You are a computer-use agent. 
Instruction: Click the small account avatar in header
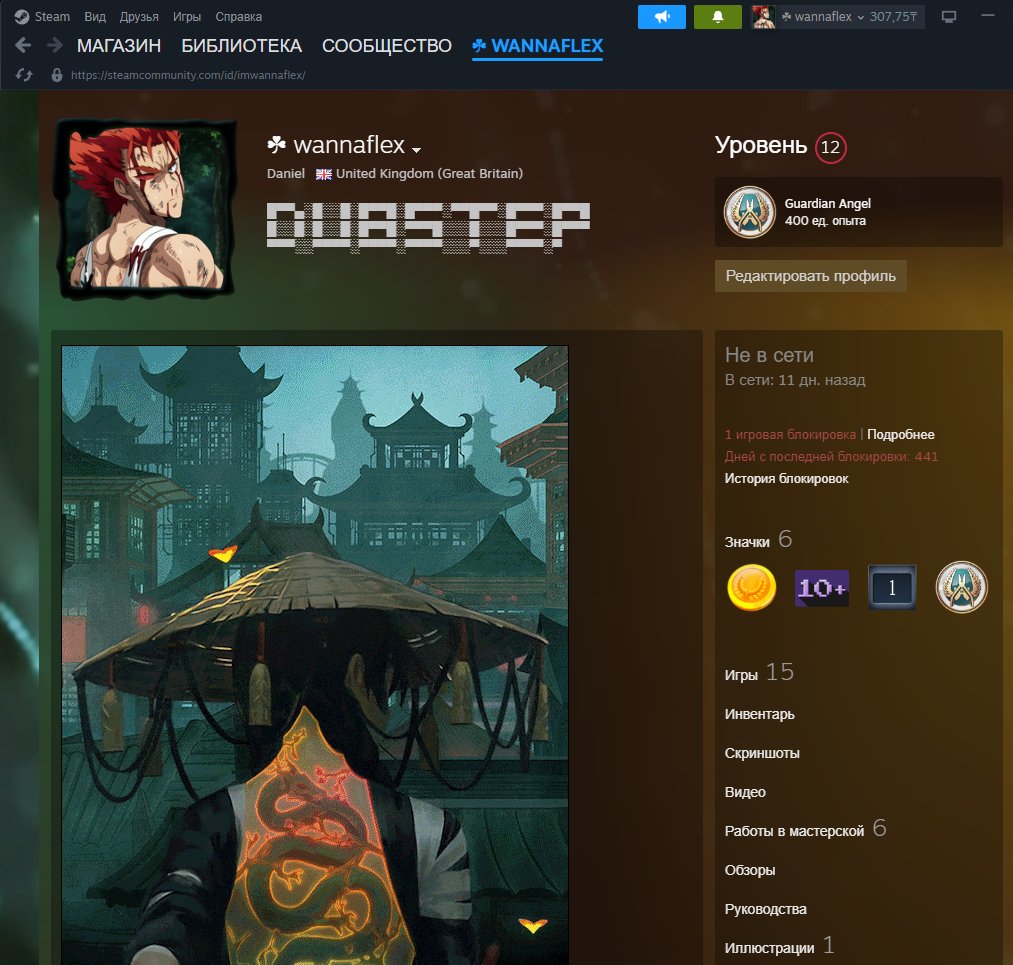click(763, 17)
